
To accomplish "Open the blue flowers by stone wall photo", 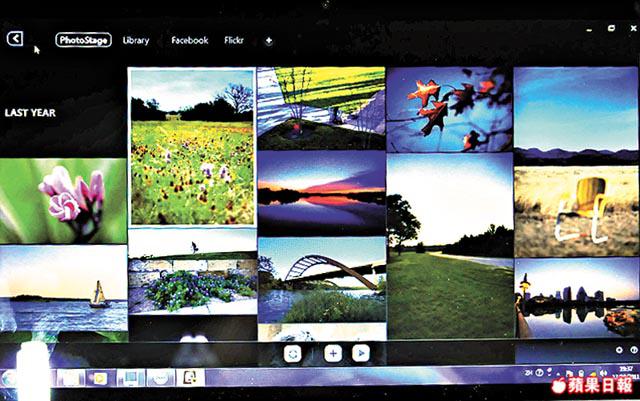I will click(193, 272).
